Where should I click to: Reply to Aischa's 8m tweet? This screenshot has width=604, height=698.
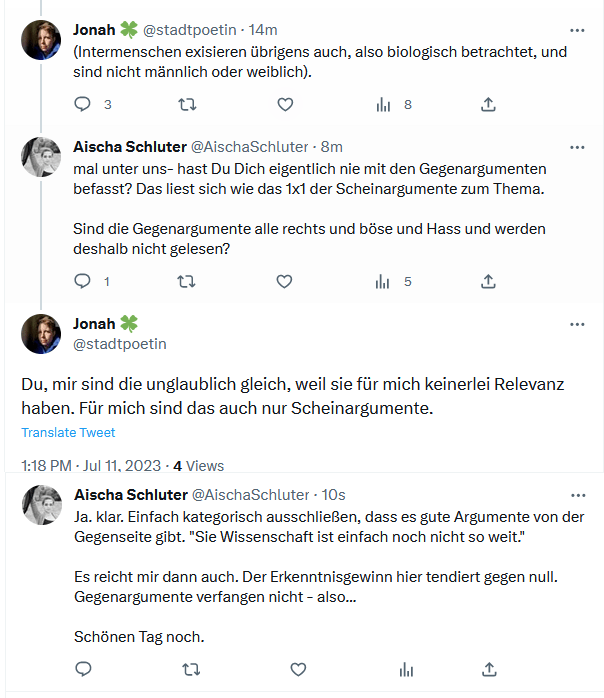pos(83,282)
